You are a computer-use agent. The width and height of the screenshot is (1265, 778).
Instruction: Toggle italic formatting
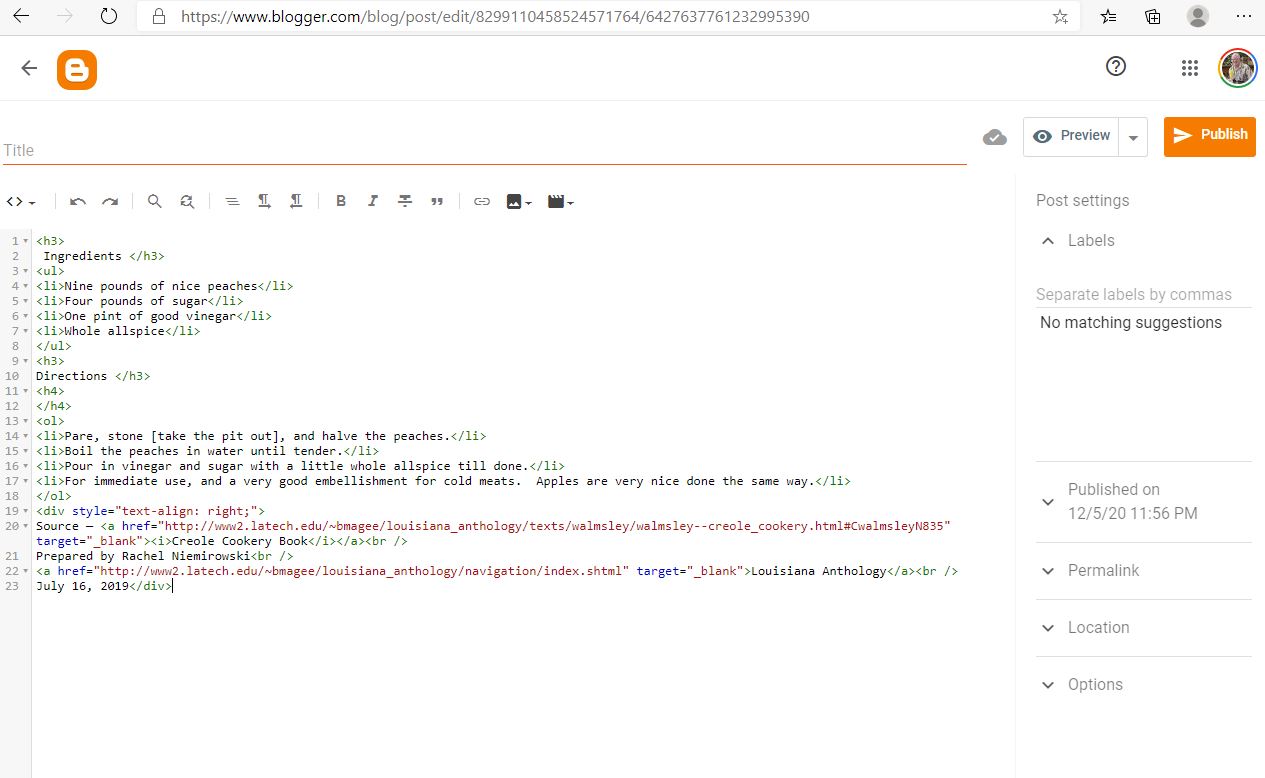[x=373, y=202]
